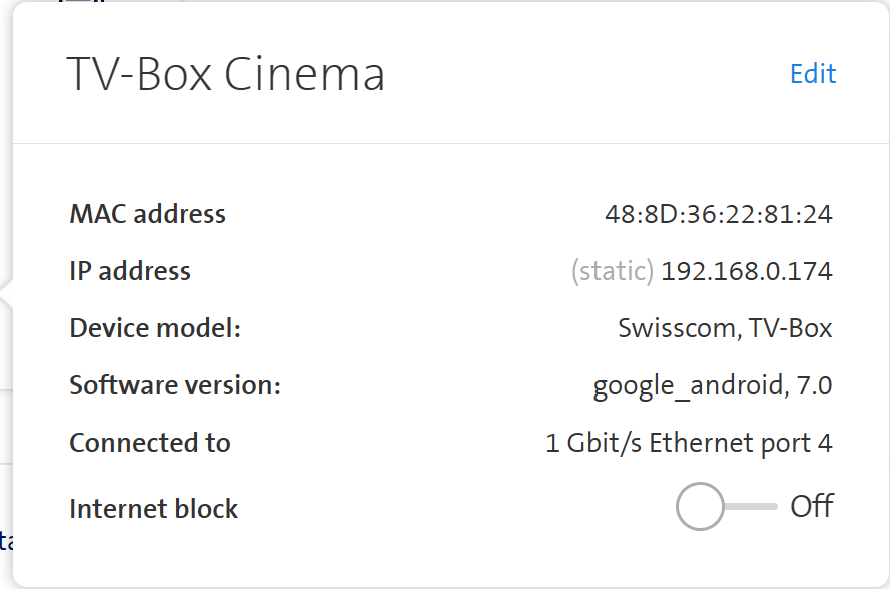Select the MAC value 48:8D:36:22:81:24
Viewport: 890px width, 589px height.
[x=718, y=214]
